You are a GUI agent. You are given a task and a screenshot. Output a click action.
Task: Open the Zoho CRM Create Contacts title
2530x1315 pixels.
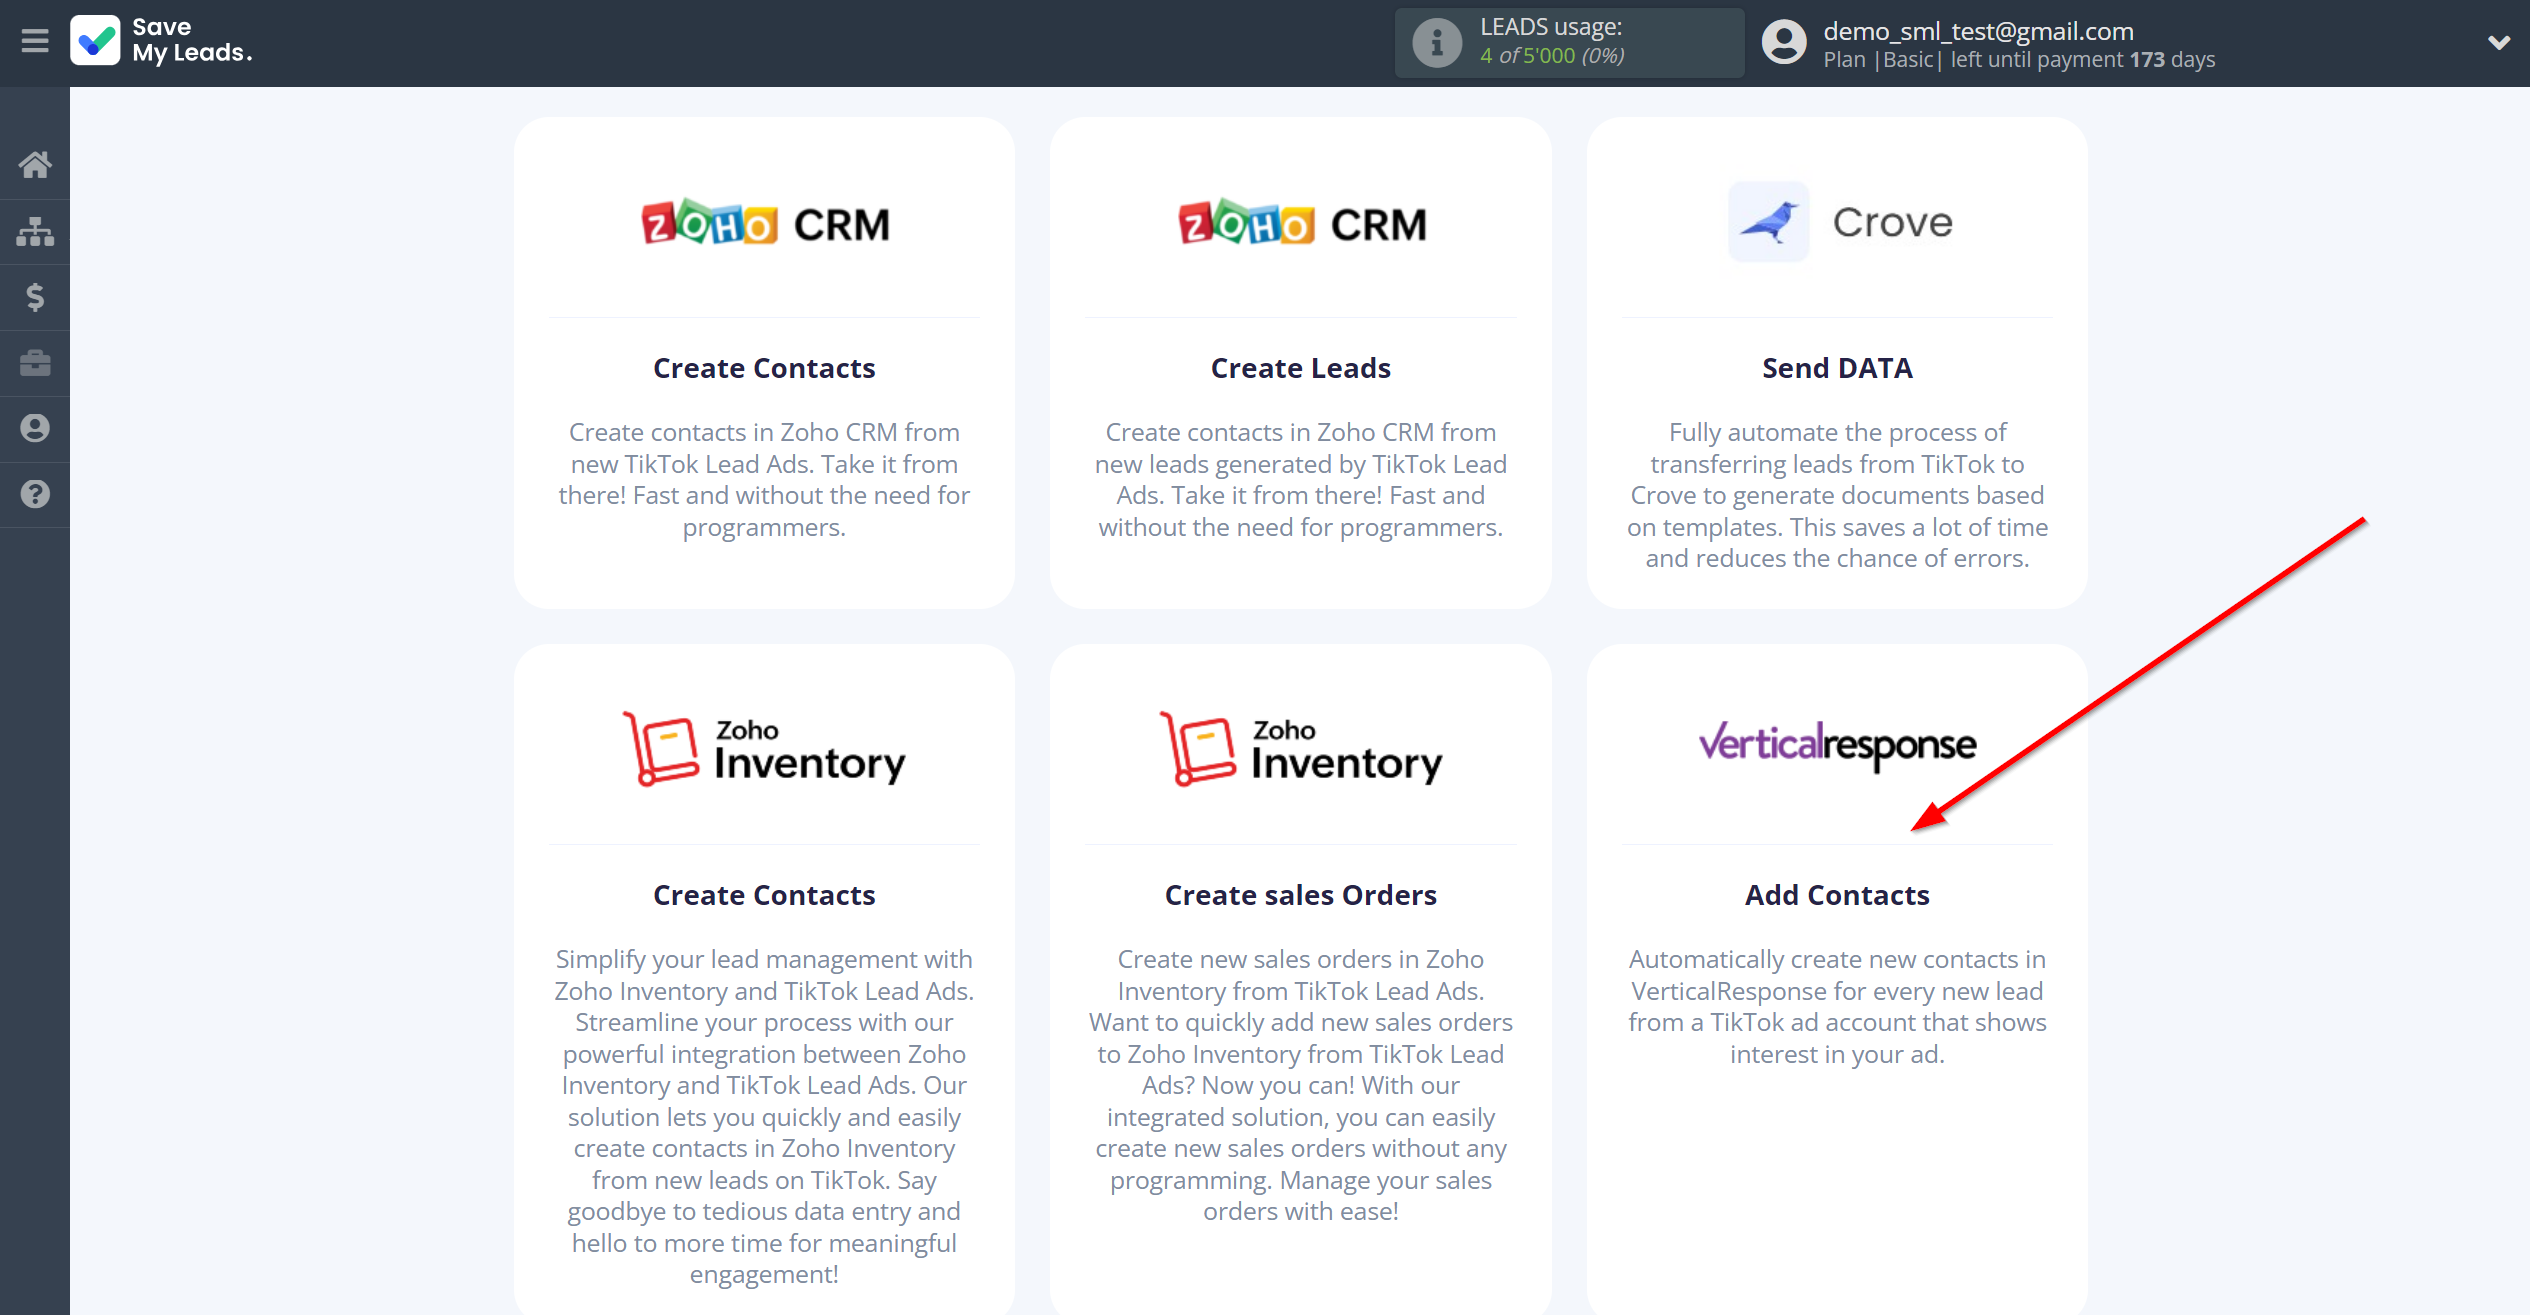[x=765, y=368]
